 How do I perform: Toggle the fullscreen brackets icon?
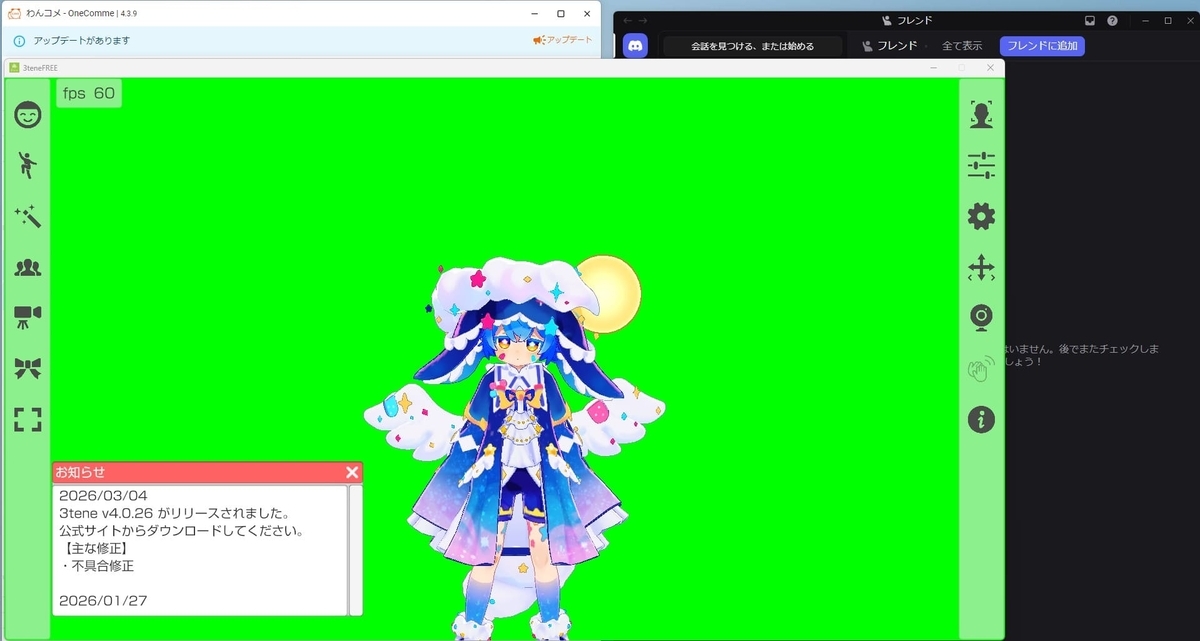(x=28, y=419)
